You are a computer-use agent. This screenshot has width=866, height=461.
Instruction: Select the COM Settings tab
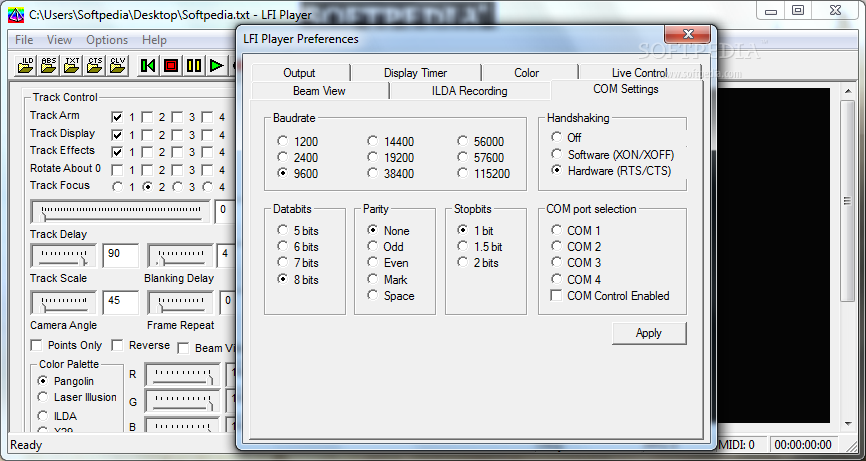click(626, 89)
